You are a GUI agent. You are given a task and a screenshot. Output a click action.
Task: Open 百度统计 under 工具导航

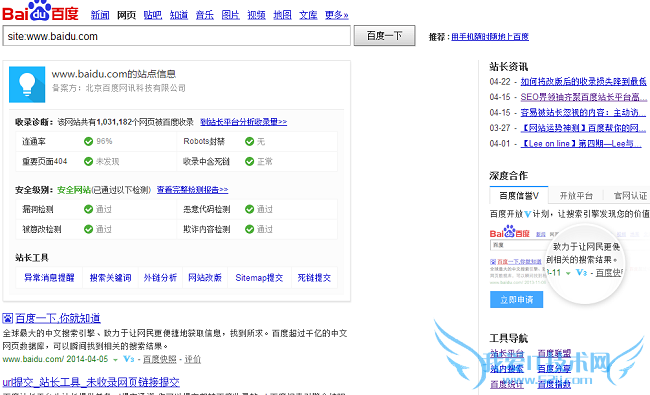(x=507, y=385)
